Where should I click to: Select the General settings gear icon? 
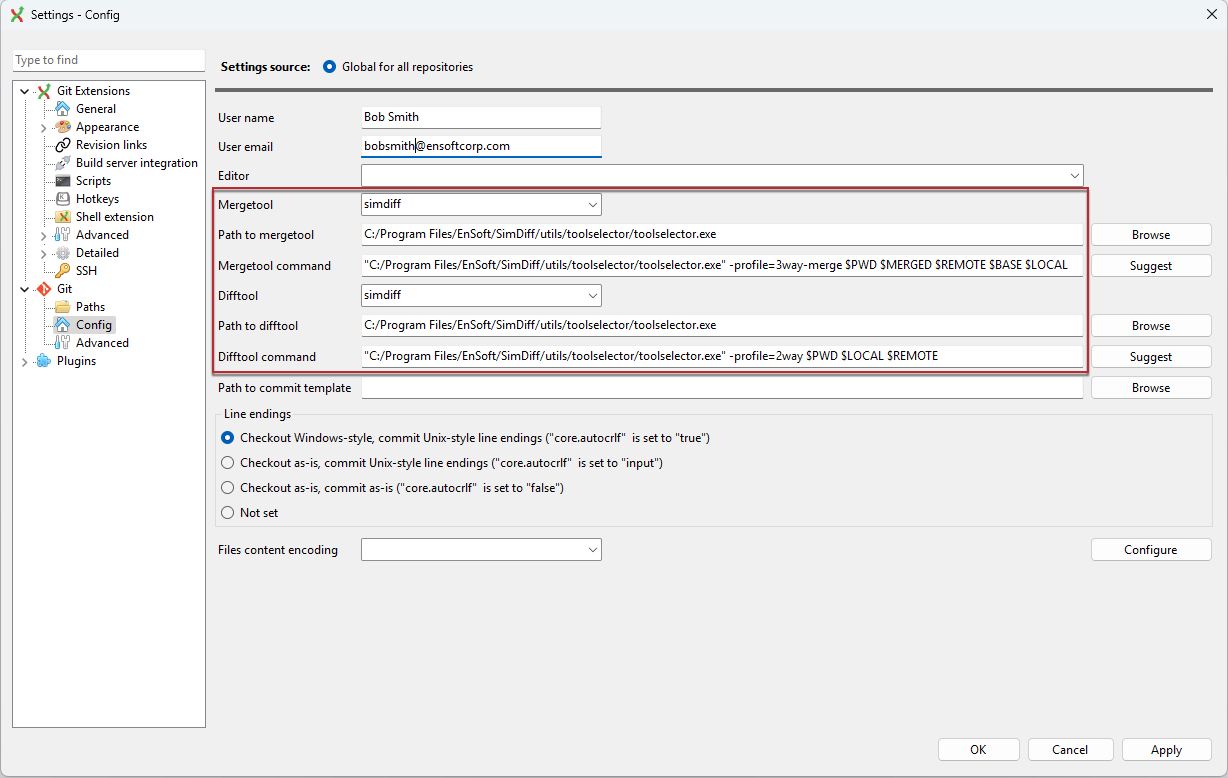61,108
